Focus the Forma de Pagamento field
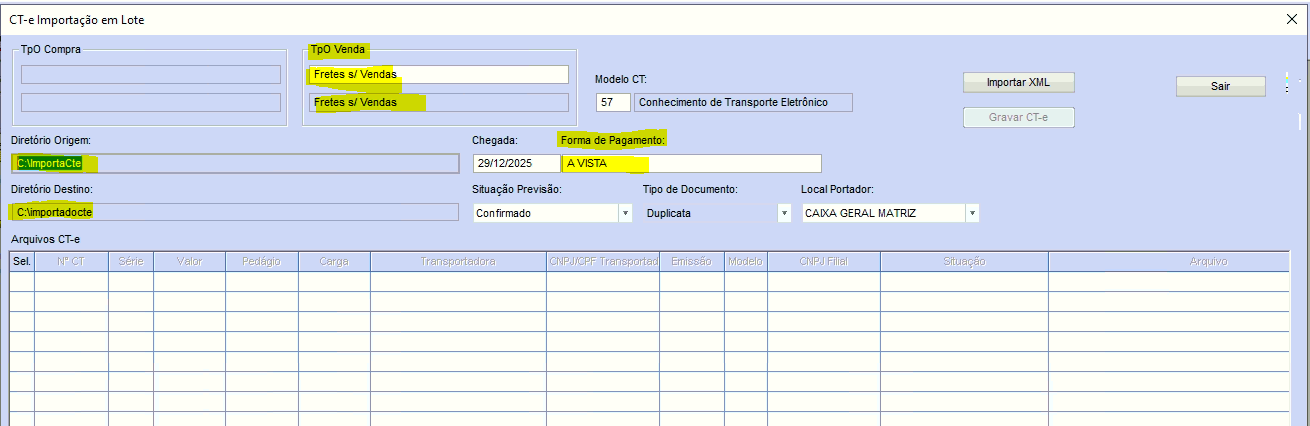The width and height of the screenshot is (1310, 426). click(x=690, y=163)
